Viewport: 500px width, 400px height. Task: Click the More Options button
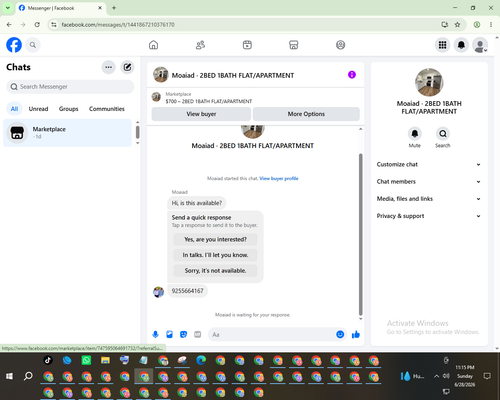point(306,114)
